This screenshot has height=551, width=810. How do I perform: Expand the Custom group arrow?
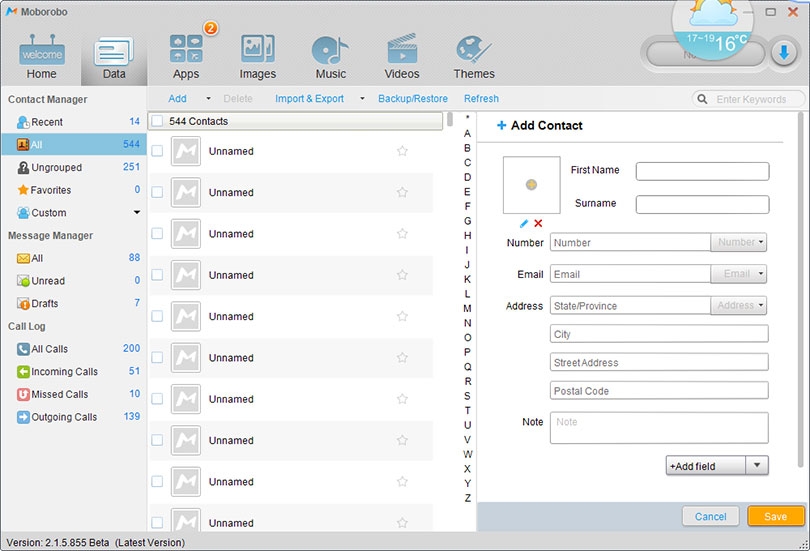click(137, 212)
